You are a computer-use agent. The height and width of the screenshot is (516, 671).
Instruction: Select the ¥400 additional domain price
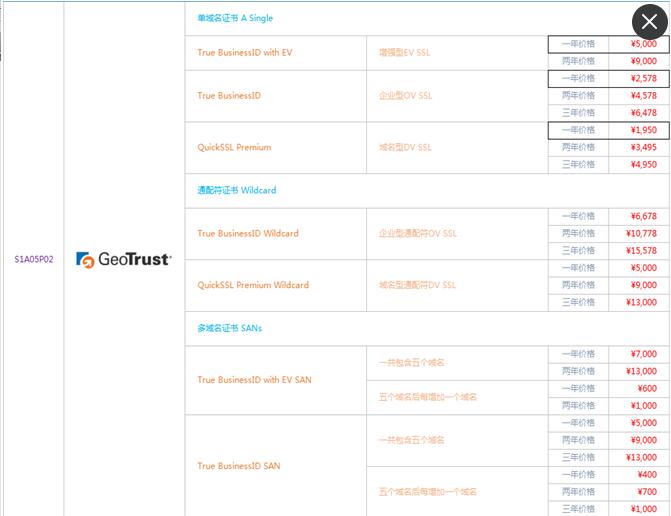point(647,474)
